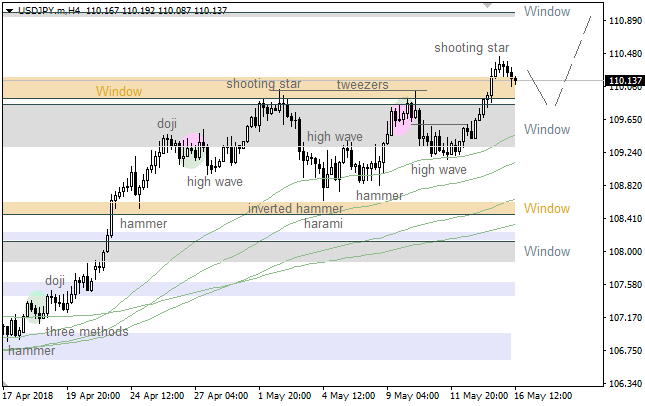Open the USDJPY.m chart title dropdown triangle
Viewport: 645px width, 406px height.
pyautogui.click(x=8, y=9)
